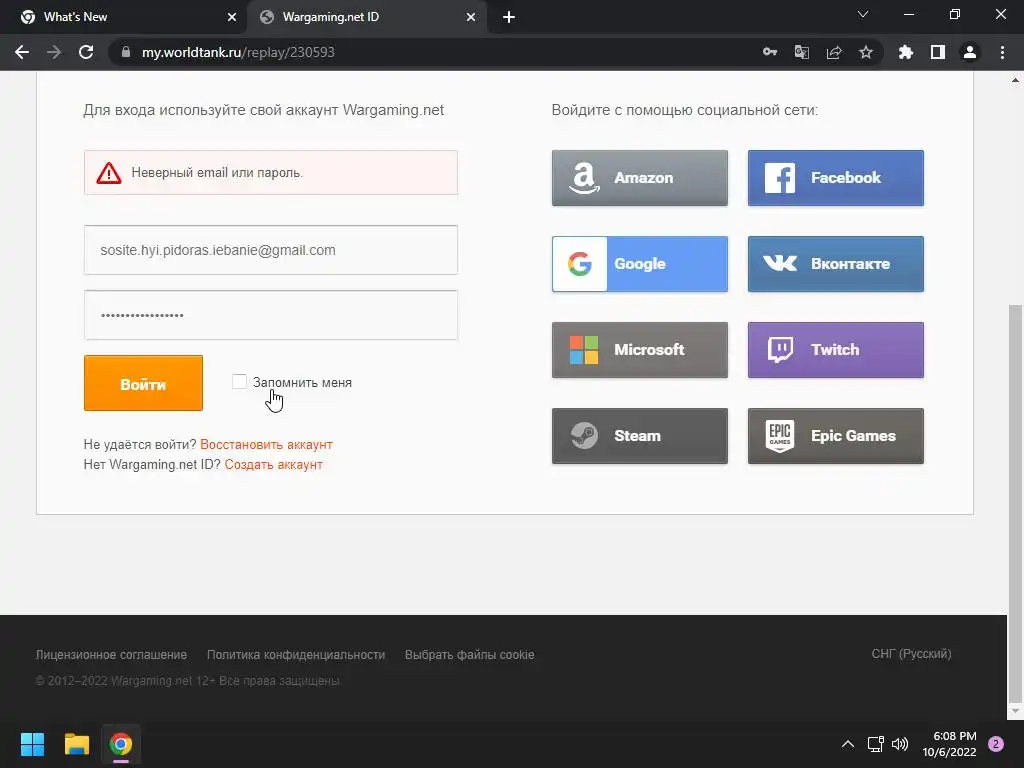
Task: Minimize the browser window
Action: point(908,14)
